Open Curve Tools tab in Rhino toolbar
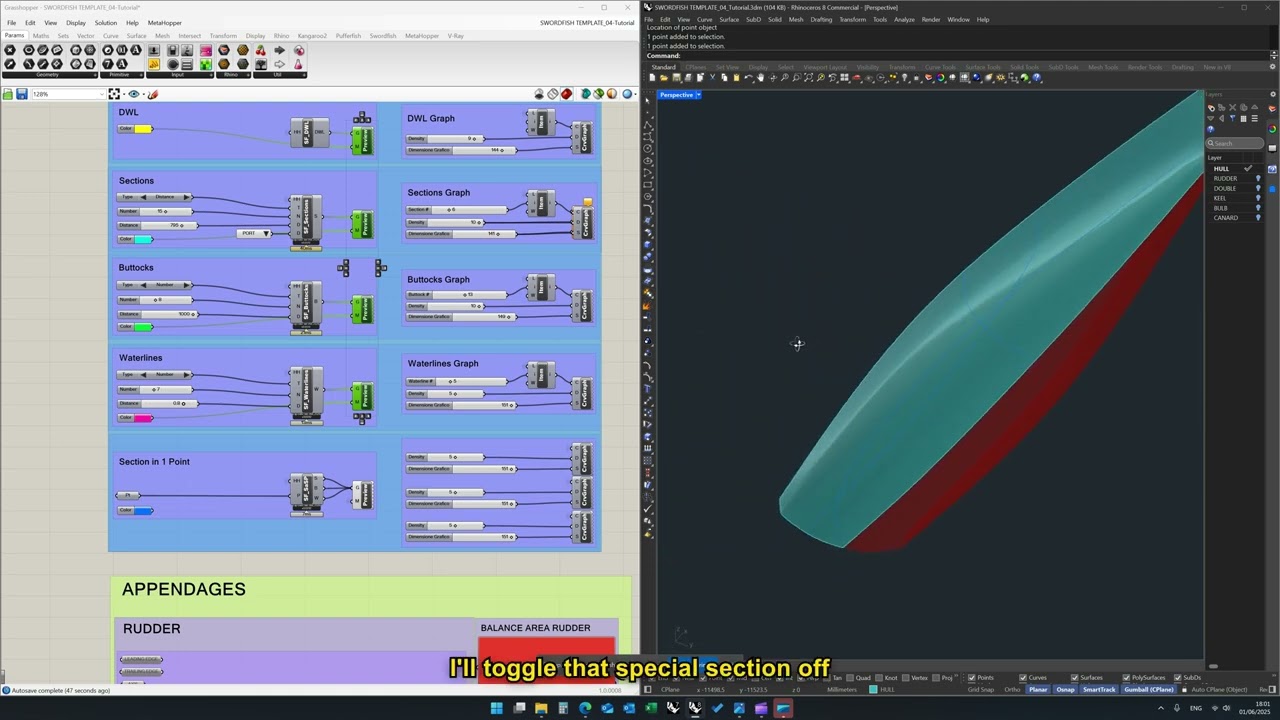The height and width of the screenshot is (720, 1280). point(940,67)
